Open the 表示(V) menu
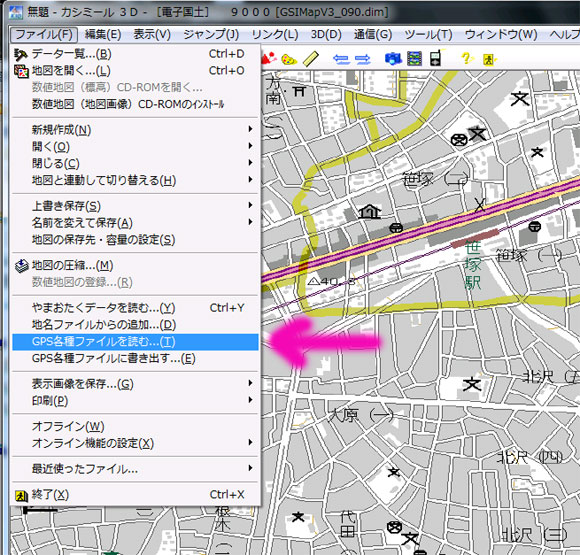 coord(152,34)
